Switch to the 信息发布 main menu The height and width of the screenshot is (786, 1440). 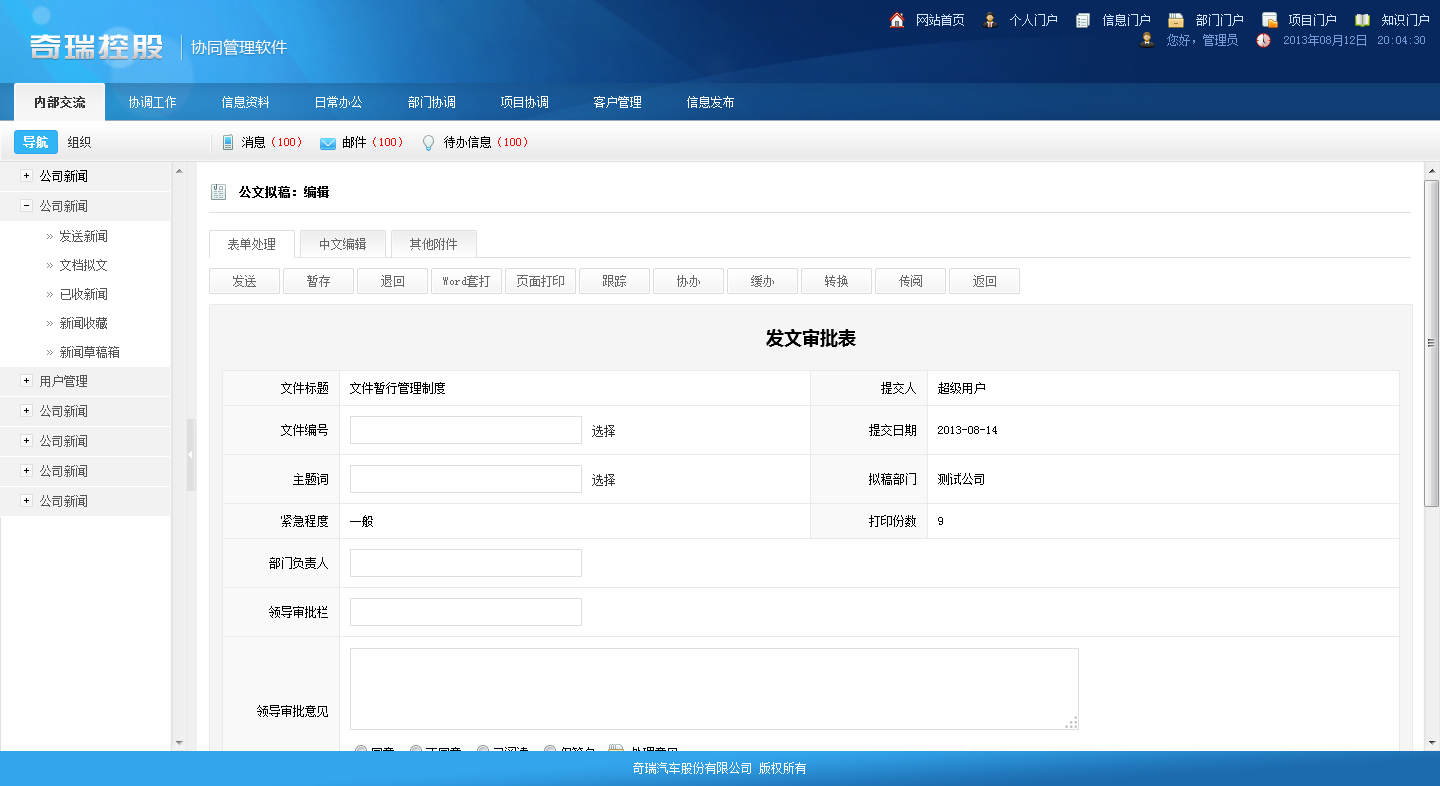point(710,102)
